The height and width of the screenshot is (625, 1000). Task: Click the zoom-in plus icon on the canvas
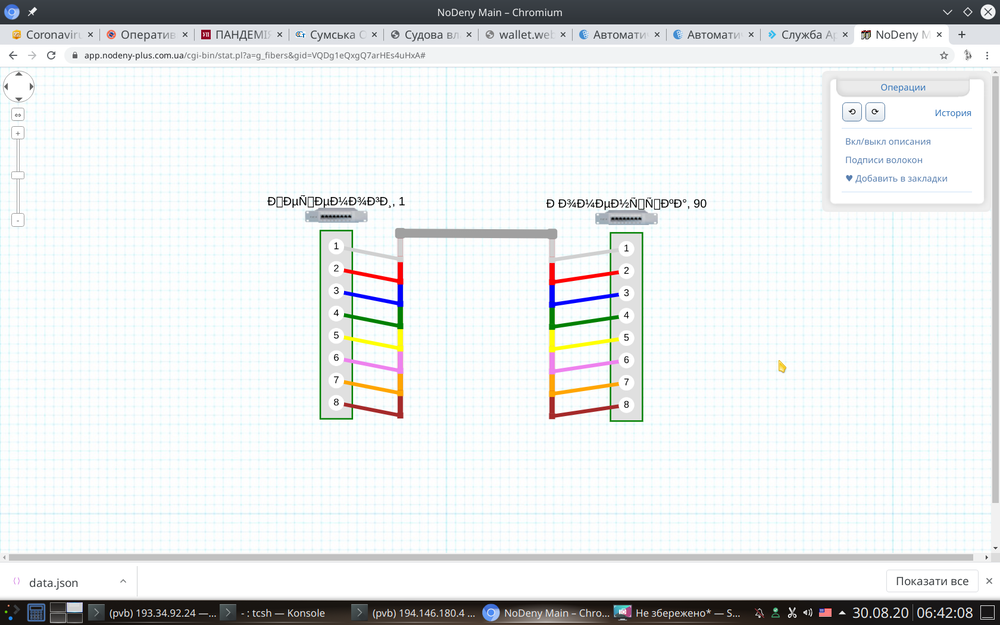point(17,132)
